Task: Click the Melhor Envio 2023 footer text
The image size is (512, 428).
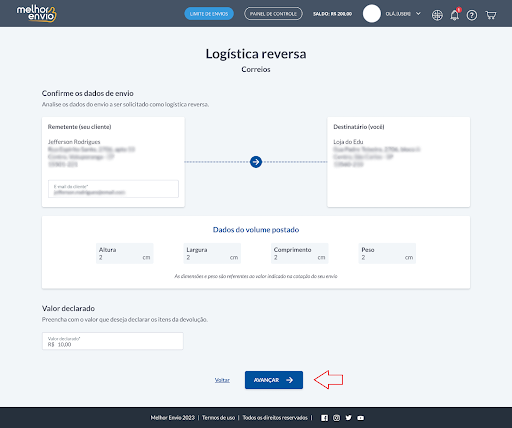Action: click(173, 418)
